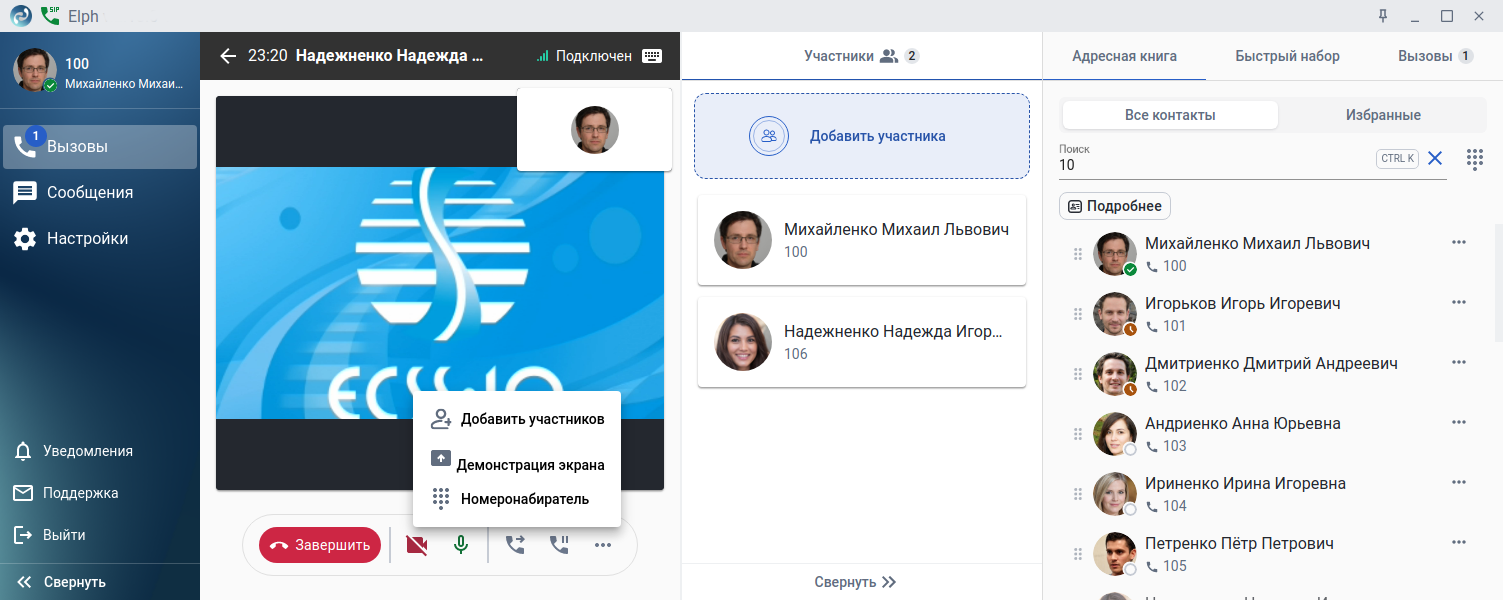
Task: Open options for Петренко Пётр Петрович
Action: [x=1459, y=542]
